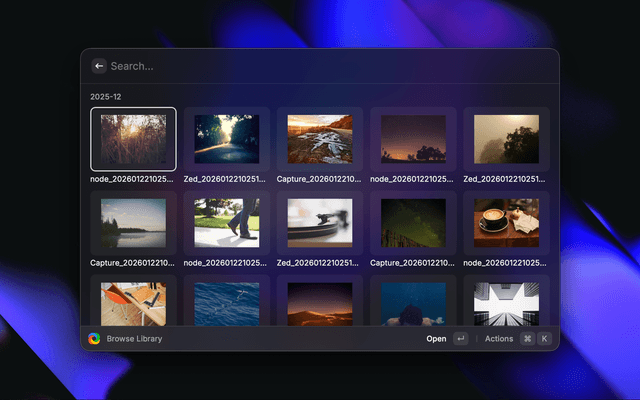Click the back arrow icon
Screen dimensions: 640x400
pos(99,66)
